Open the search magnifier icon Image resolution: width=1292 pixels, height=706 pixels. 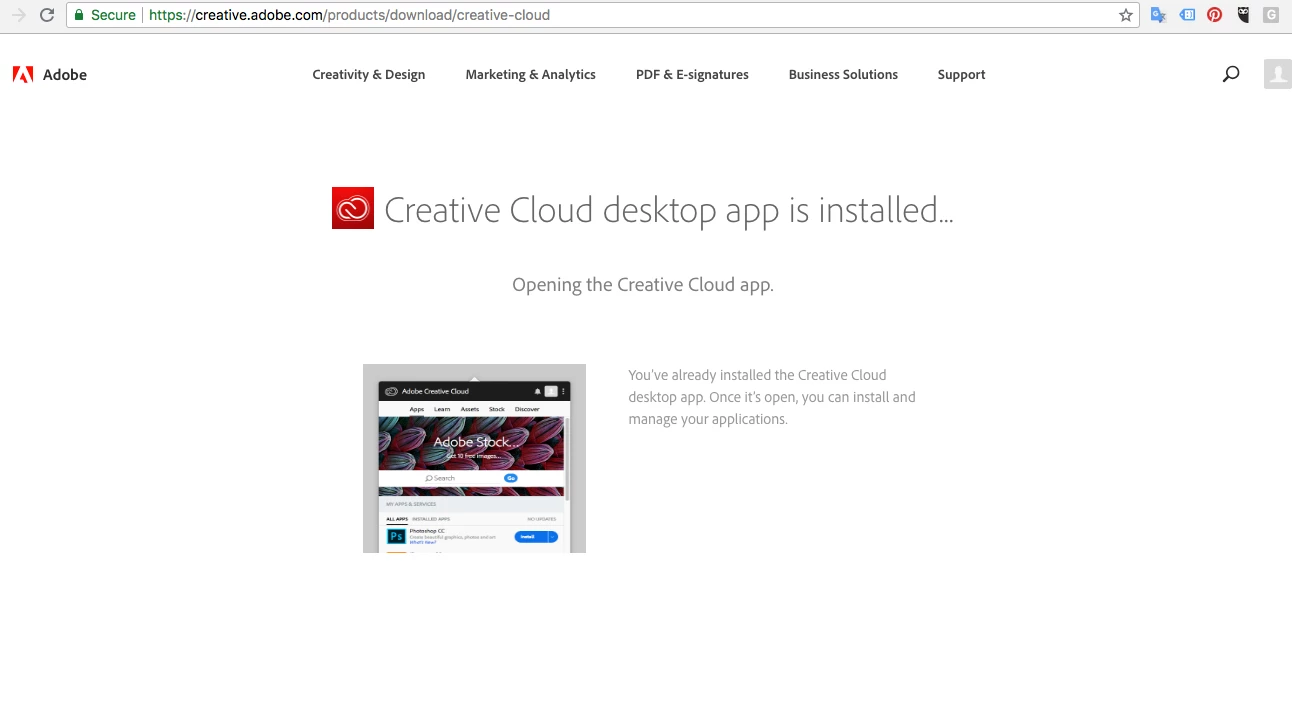[1231, 74]
